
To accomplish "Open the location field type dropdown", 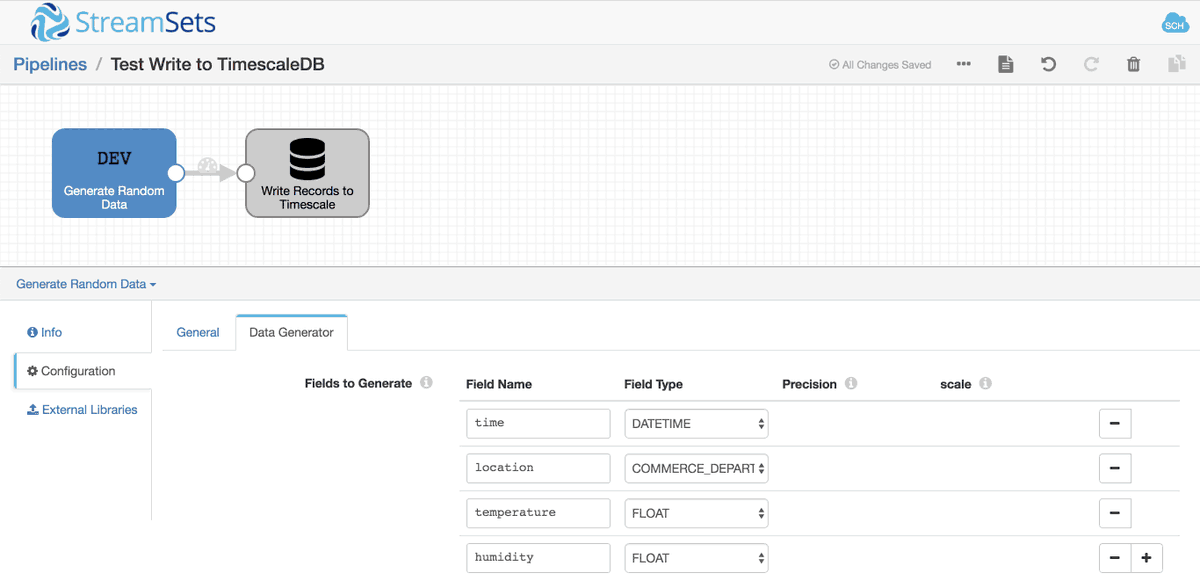I will [696, 468].
